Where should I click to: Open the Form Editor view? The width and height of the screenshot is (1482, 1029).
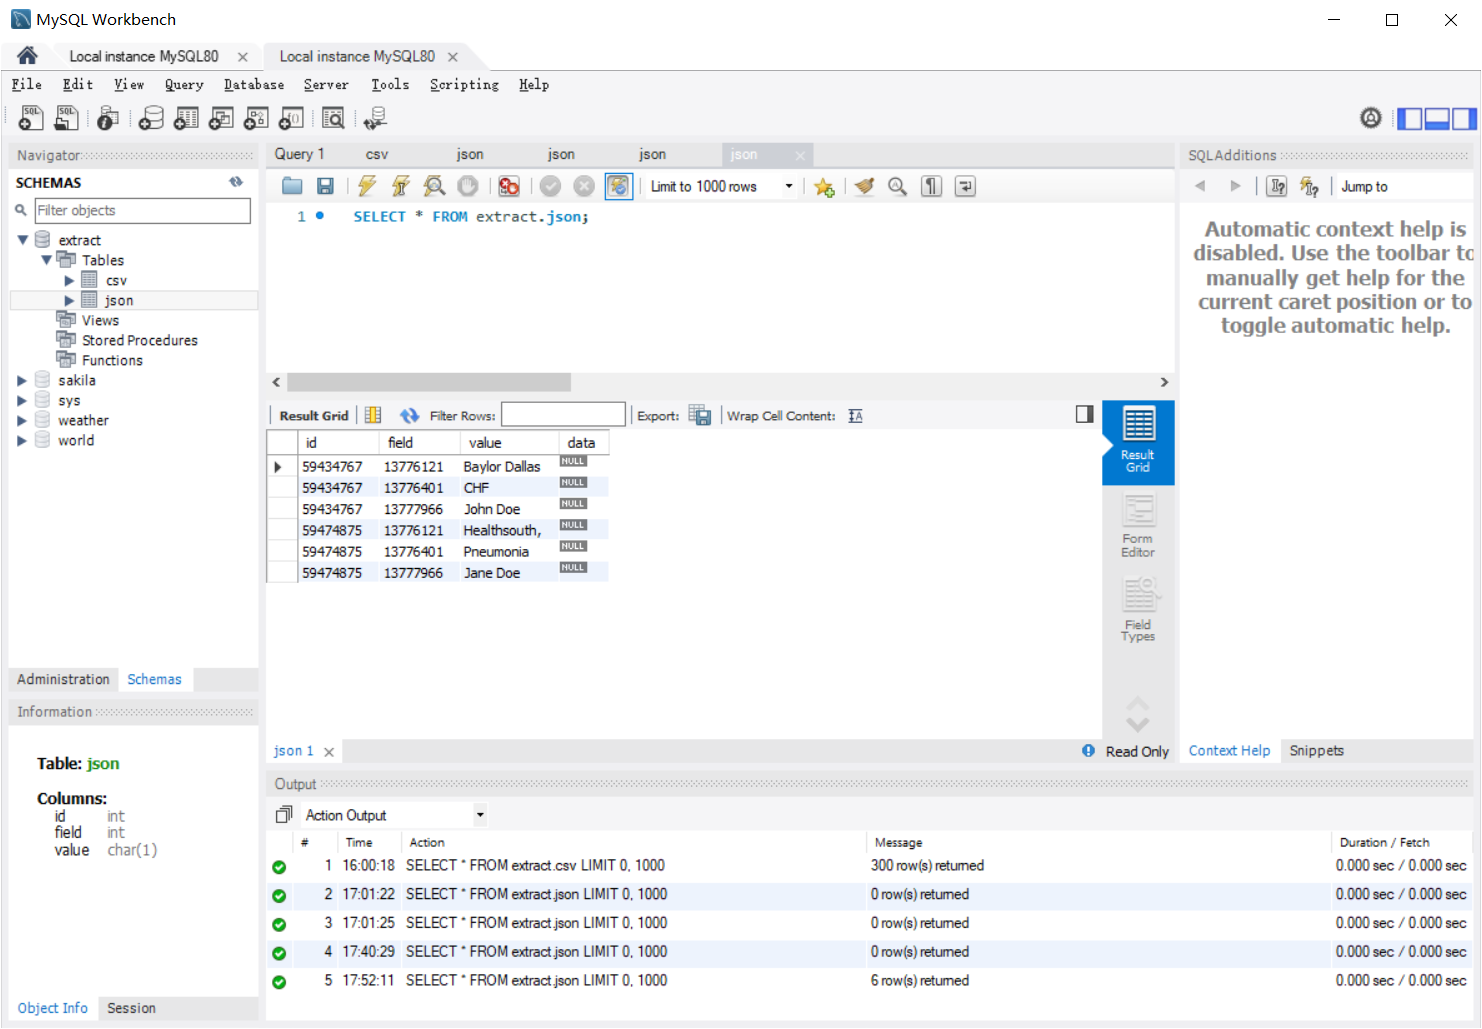(x=1138, y=526)
